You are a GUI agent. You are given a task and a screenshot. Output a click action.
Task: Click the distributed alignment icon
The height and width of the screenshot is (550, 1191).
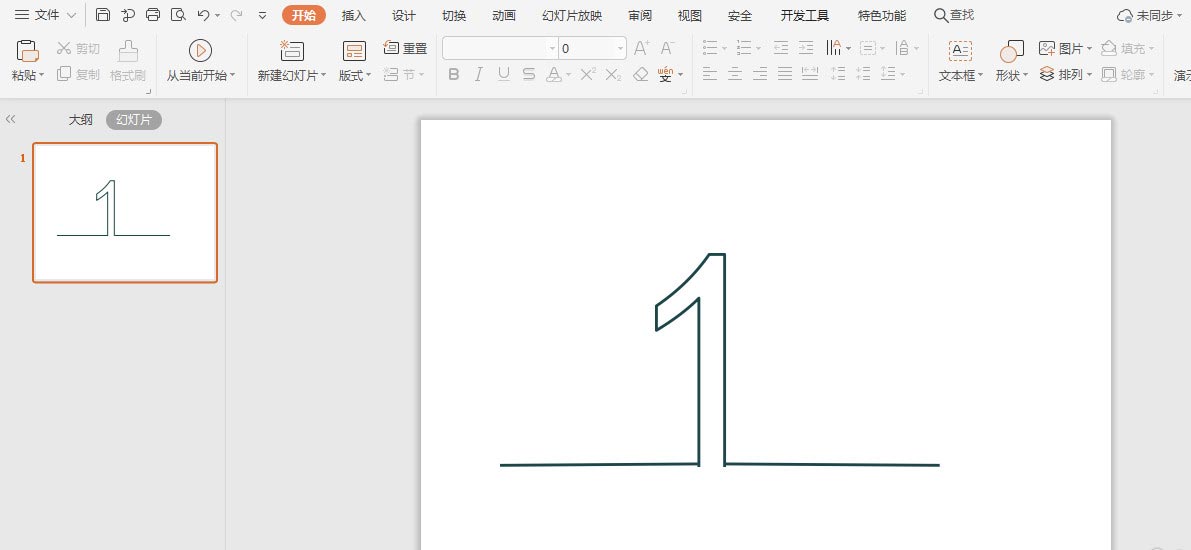[810, 74]
